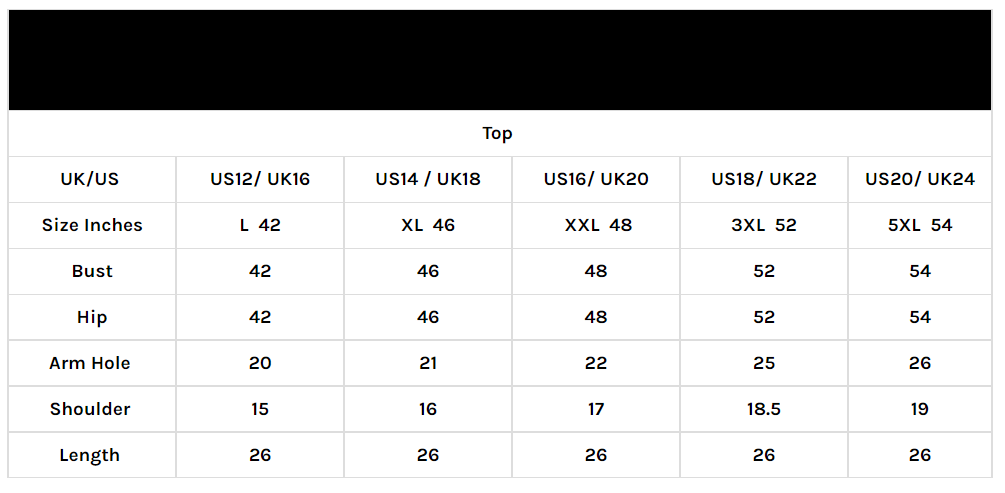Click the "UK/US" row header
This screenshot has width=1005, height=493.
(x=90, y=179)
